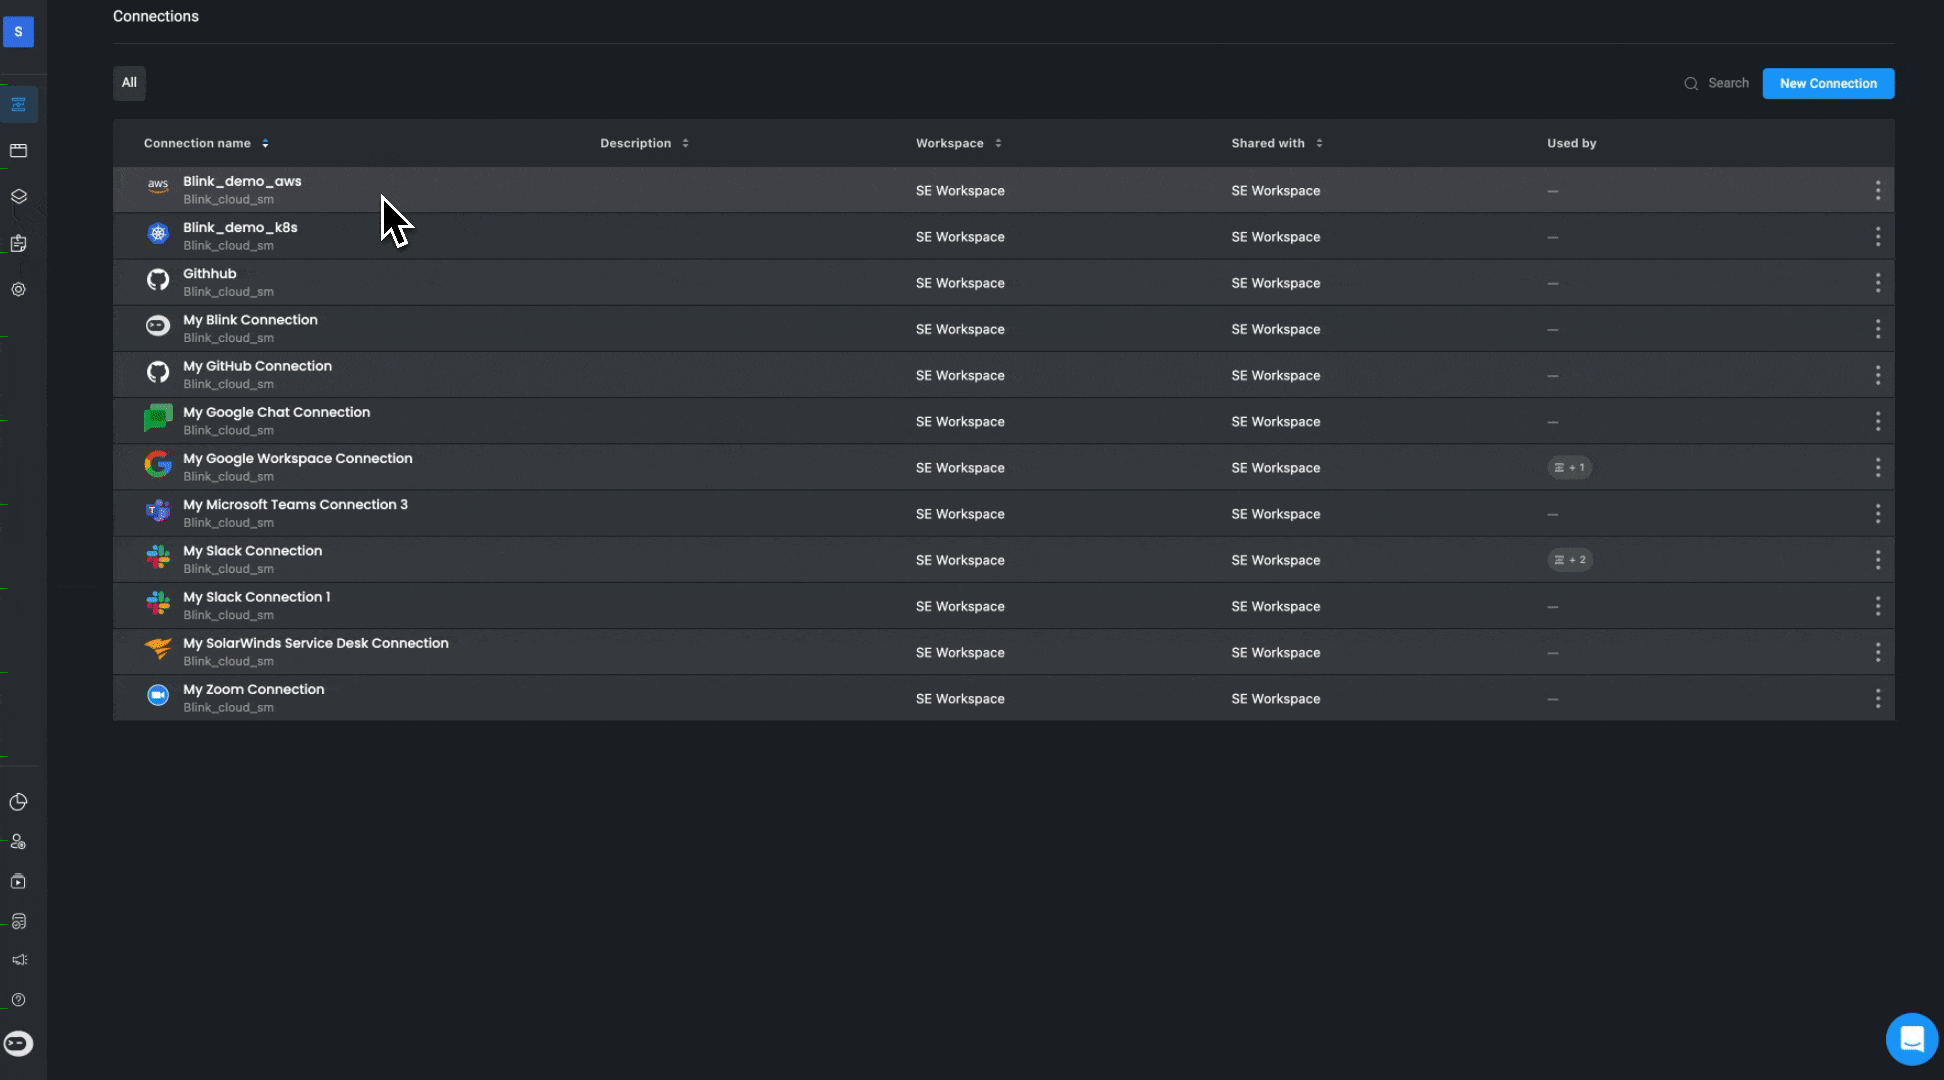The image size is (1944, 1080).
Task: Click the New Connection button
Action: (1827, 84)
